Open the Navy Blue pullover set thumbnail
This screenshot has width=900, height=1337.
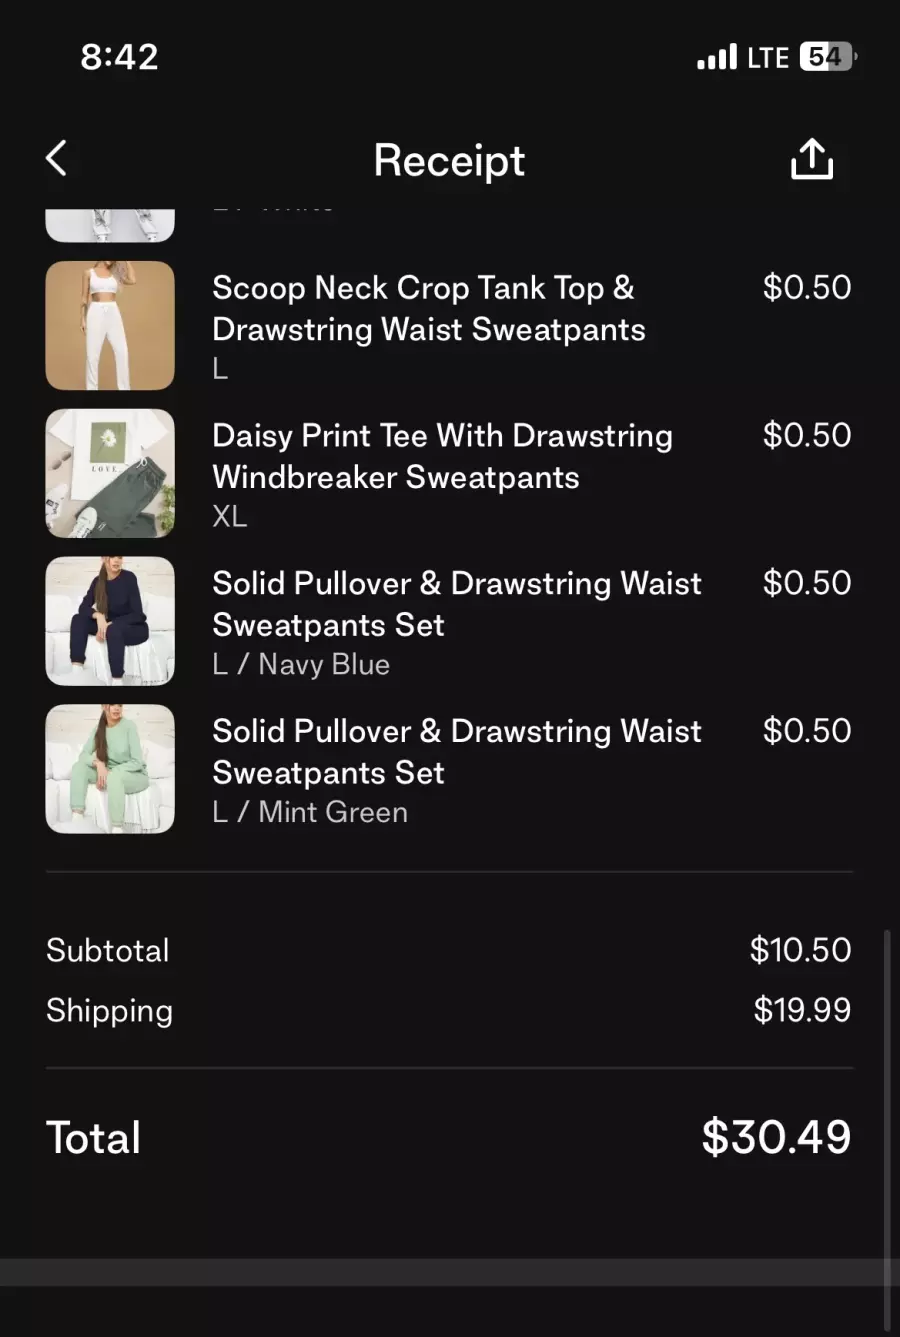110,621
